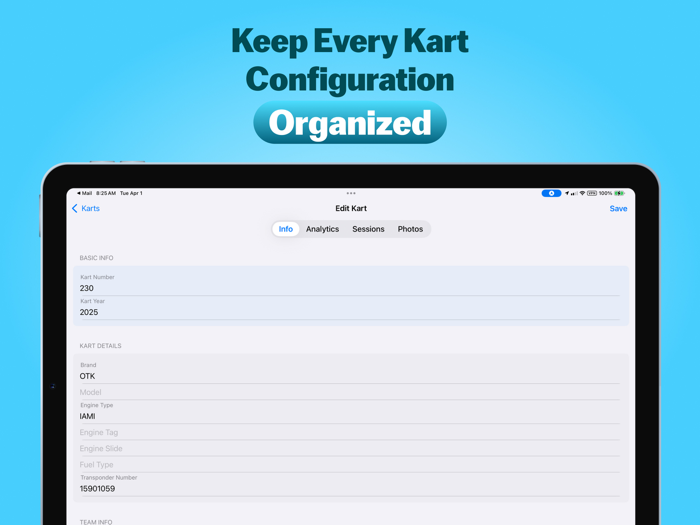This screenshot has width=700, height=525.
Task: Tap the location arrow status icon
Action: click(x=567, y=193)
